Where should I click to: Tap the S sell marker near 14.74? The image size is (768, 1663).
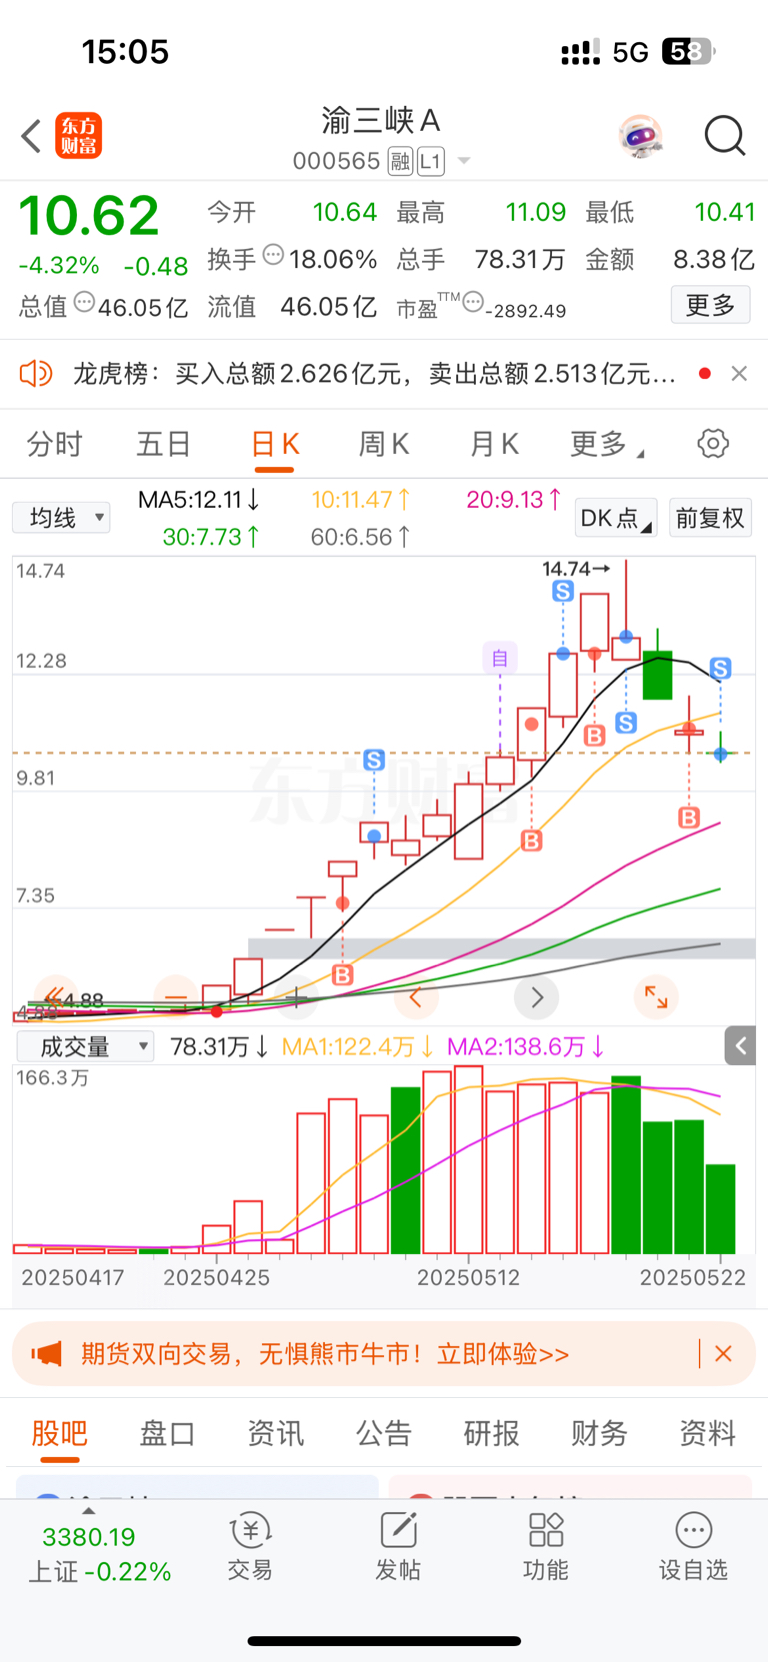563,592
